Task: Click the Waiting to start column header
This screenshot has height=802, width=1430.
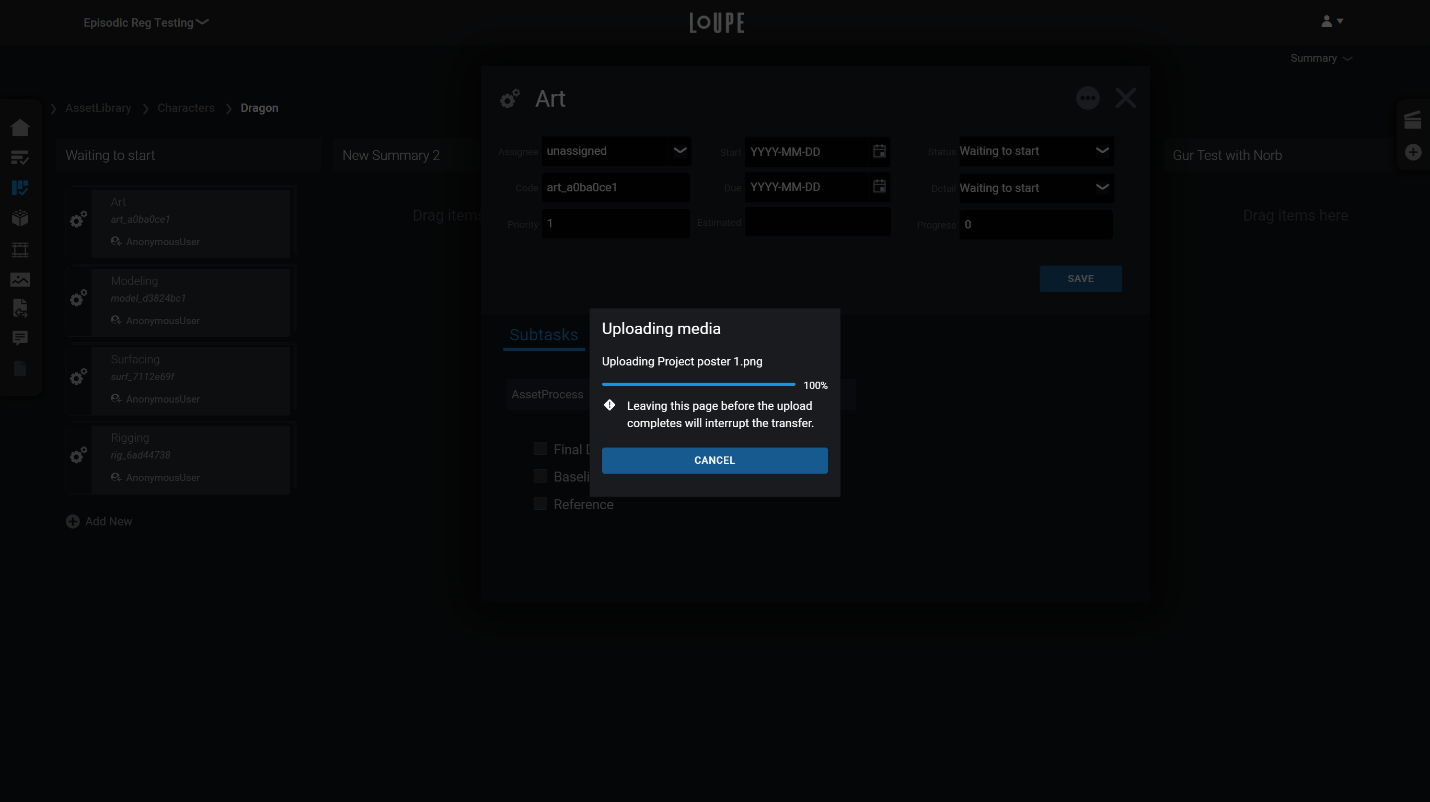Action: click(x=188, y=155)
